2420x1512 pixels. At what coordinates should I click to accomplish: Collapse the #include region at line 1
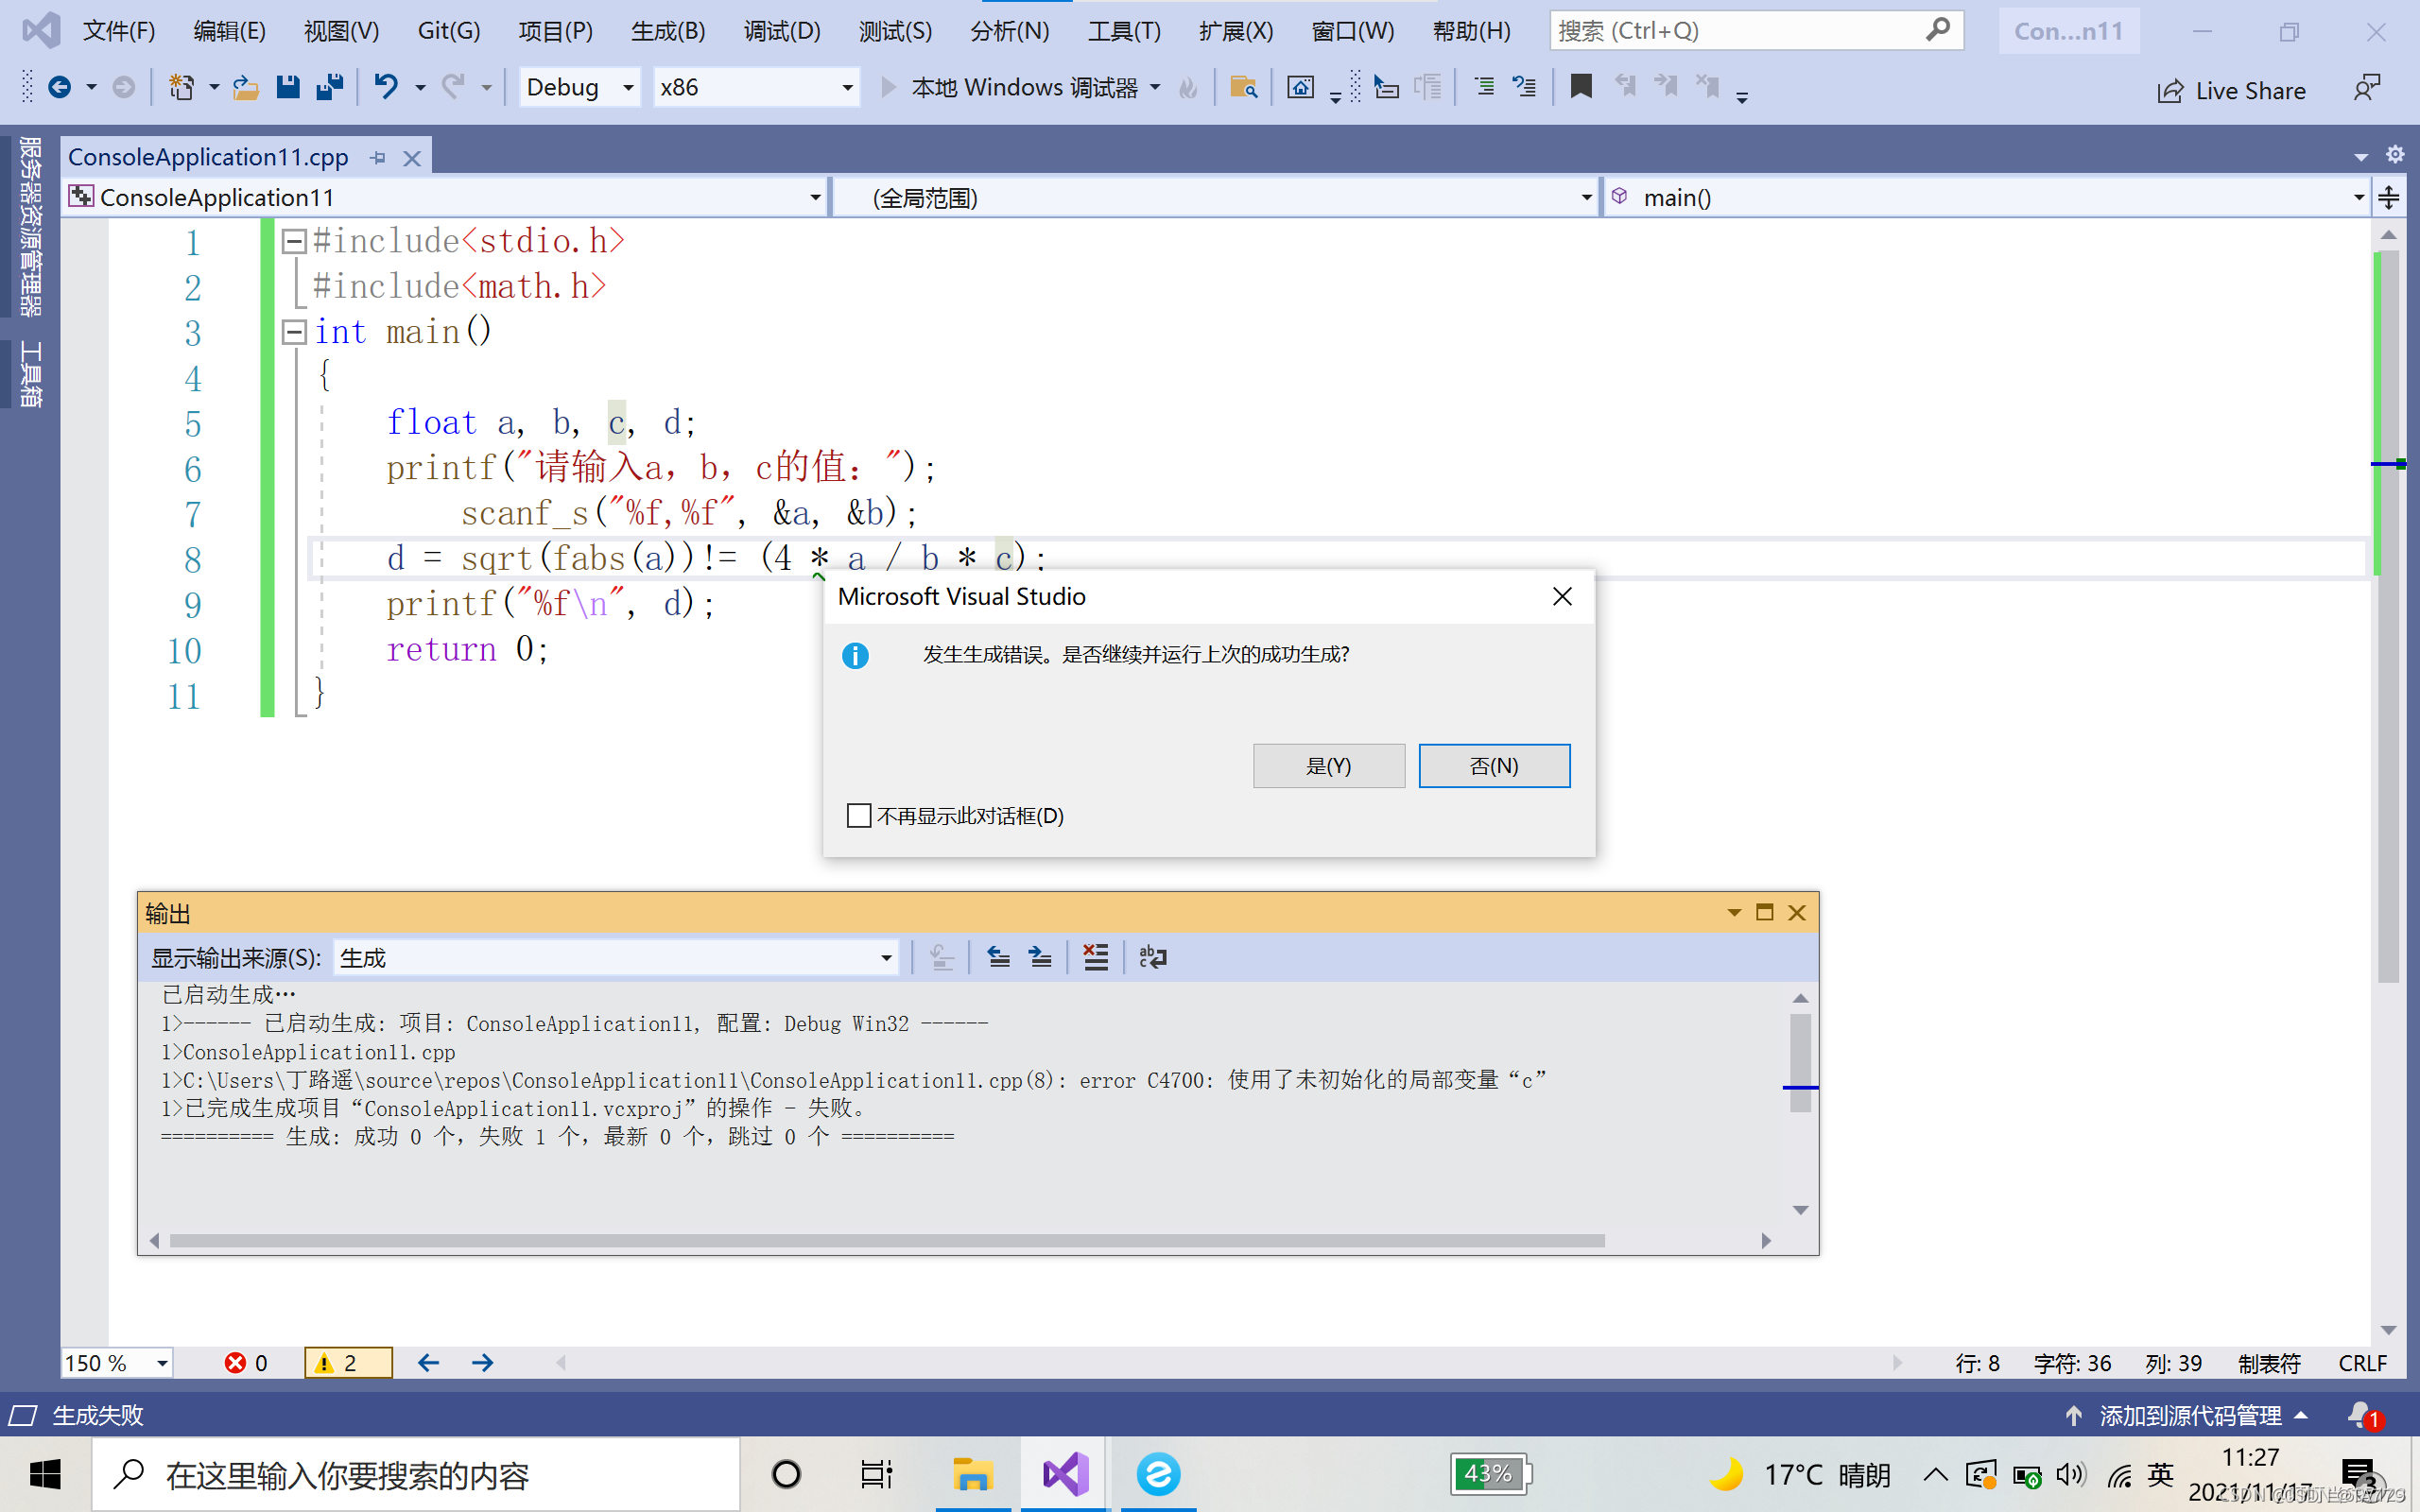tap(294, 241)
